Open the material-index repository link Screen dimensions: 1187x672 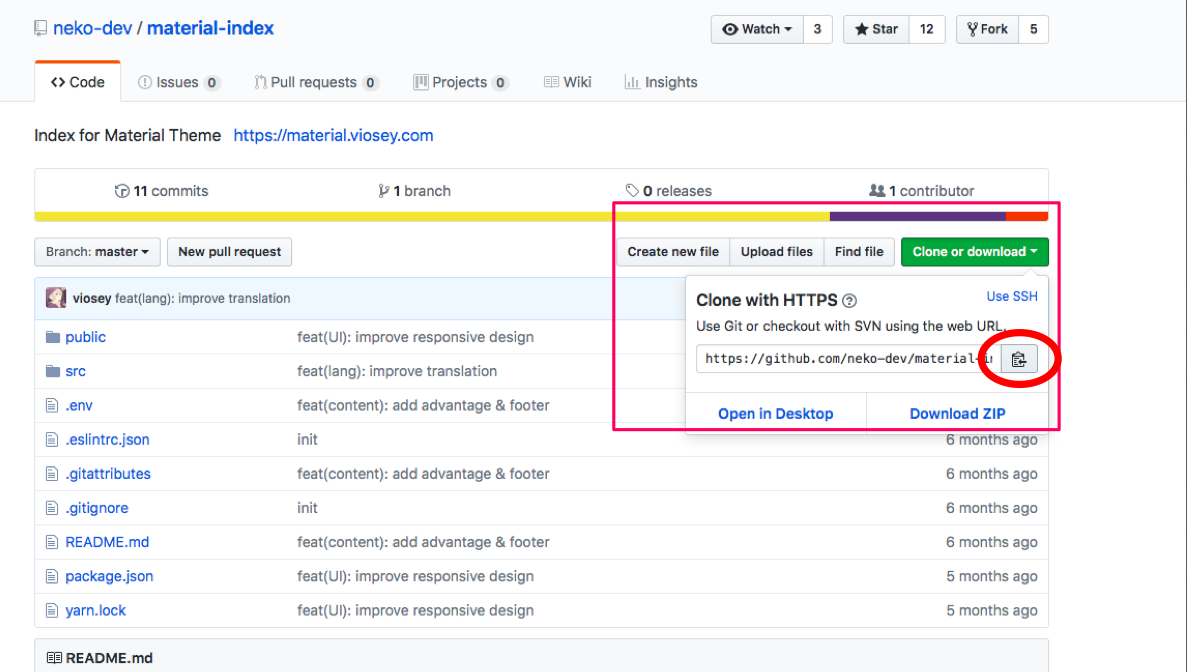210,29
